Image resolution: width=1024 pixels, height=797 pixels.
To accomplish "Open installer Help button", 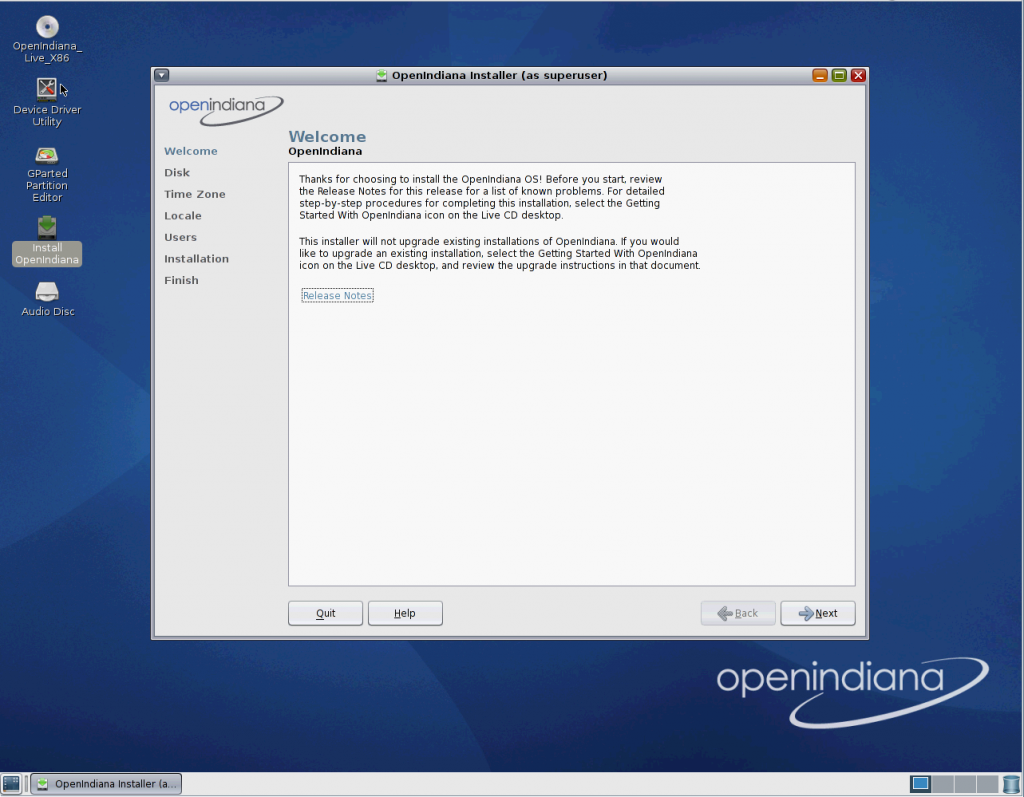I will click(x=405, y=613).
